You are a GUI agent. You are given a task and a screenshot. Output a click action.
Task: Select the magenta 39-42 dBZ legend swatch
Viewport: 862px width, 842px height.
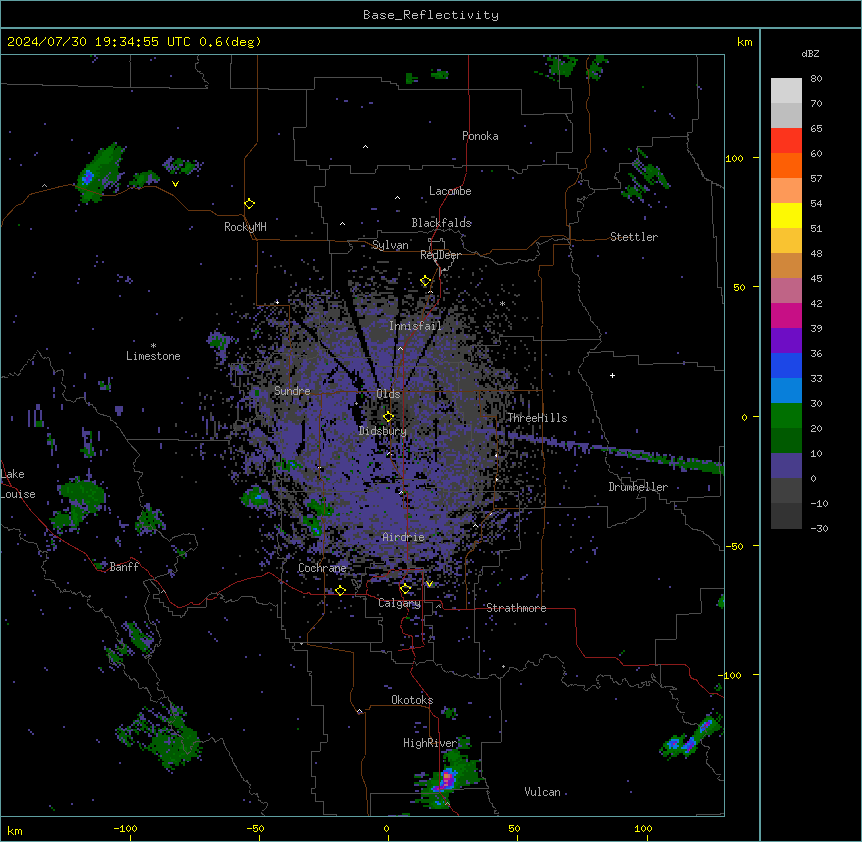(786, 315)
